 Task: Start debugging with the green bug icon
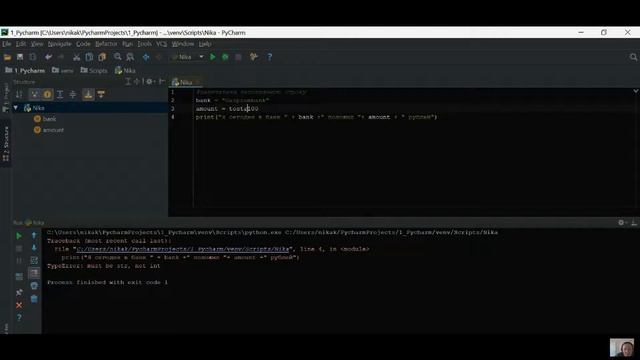(x=225, y=57)
